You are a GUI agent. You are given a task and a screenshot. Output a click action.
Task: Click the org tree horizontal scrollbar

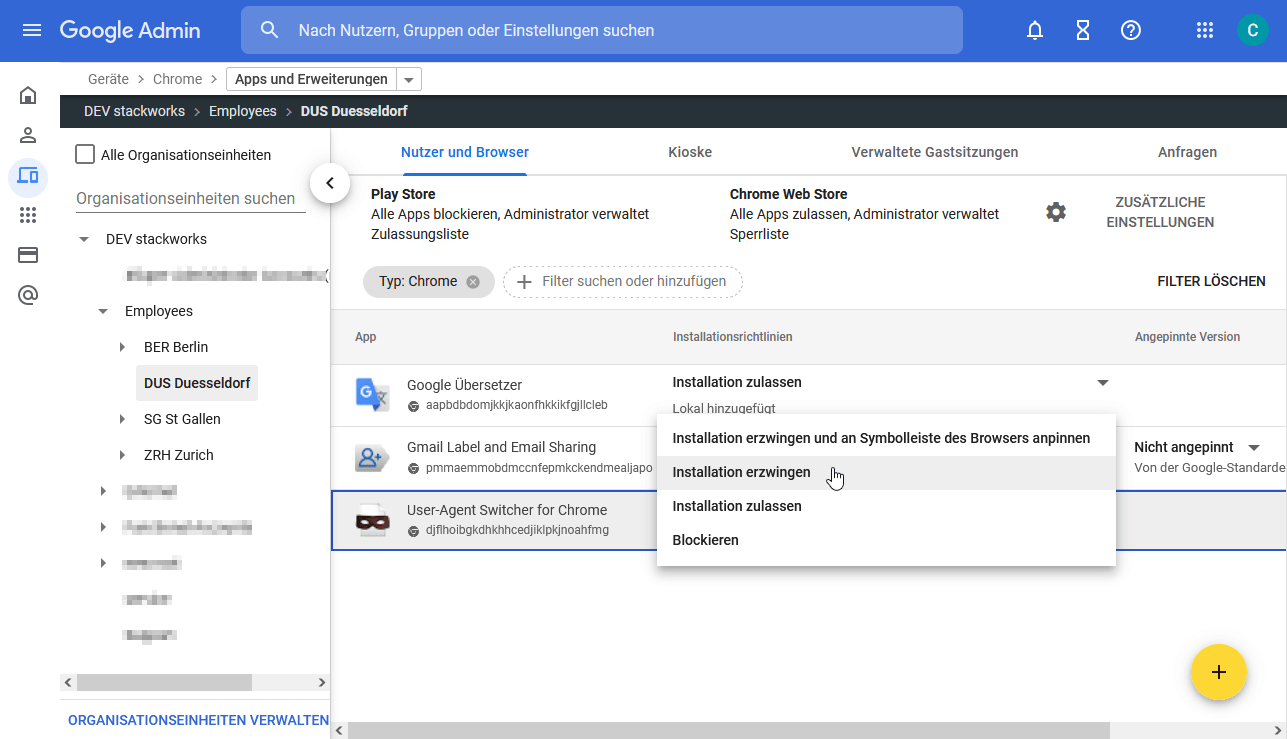click(x=165, y=682)
